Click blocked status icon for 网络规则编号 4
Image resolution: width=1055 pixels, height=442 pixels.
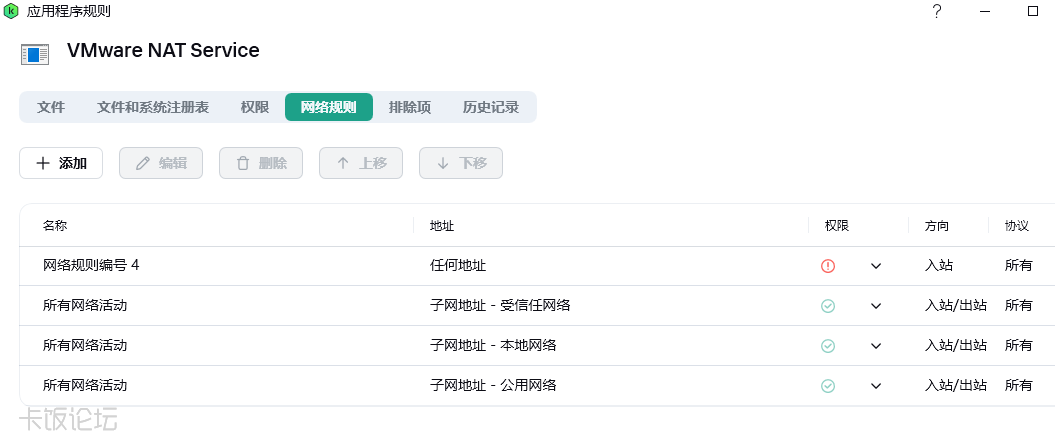click(x=828, y=266)
